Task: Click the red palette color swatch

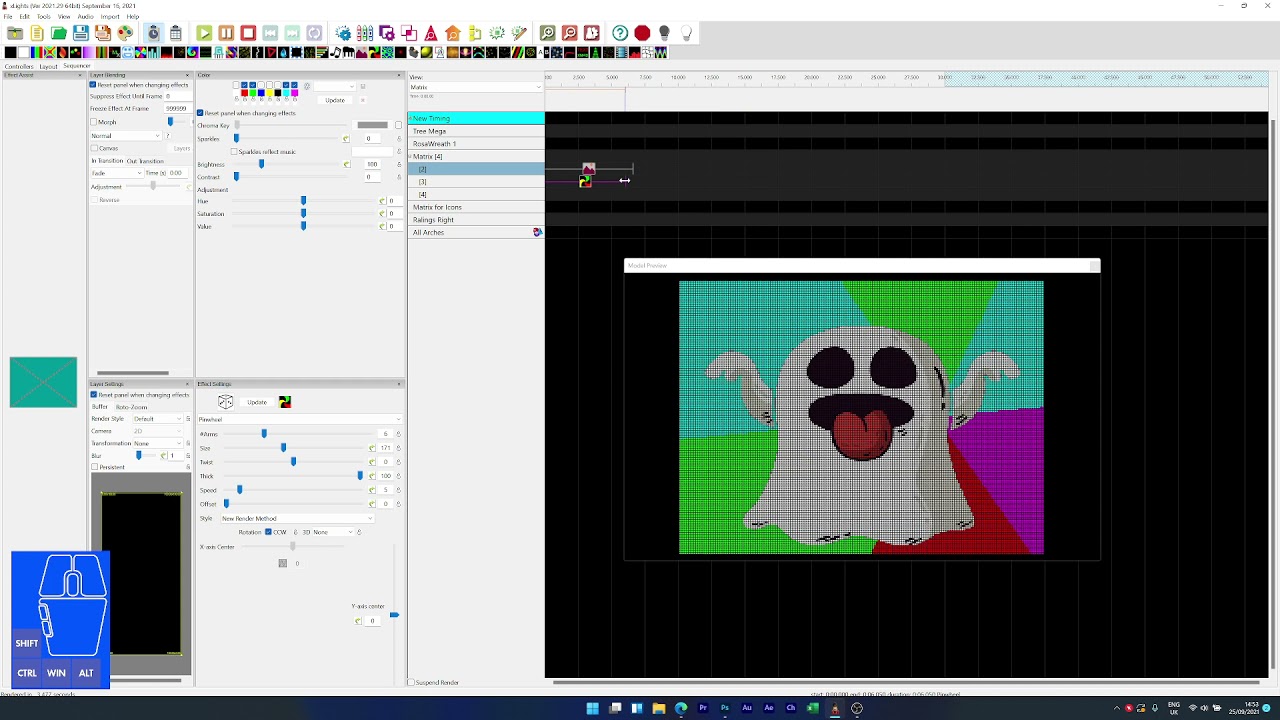Action: coord(245,93)
